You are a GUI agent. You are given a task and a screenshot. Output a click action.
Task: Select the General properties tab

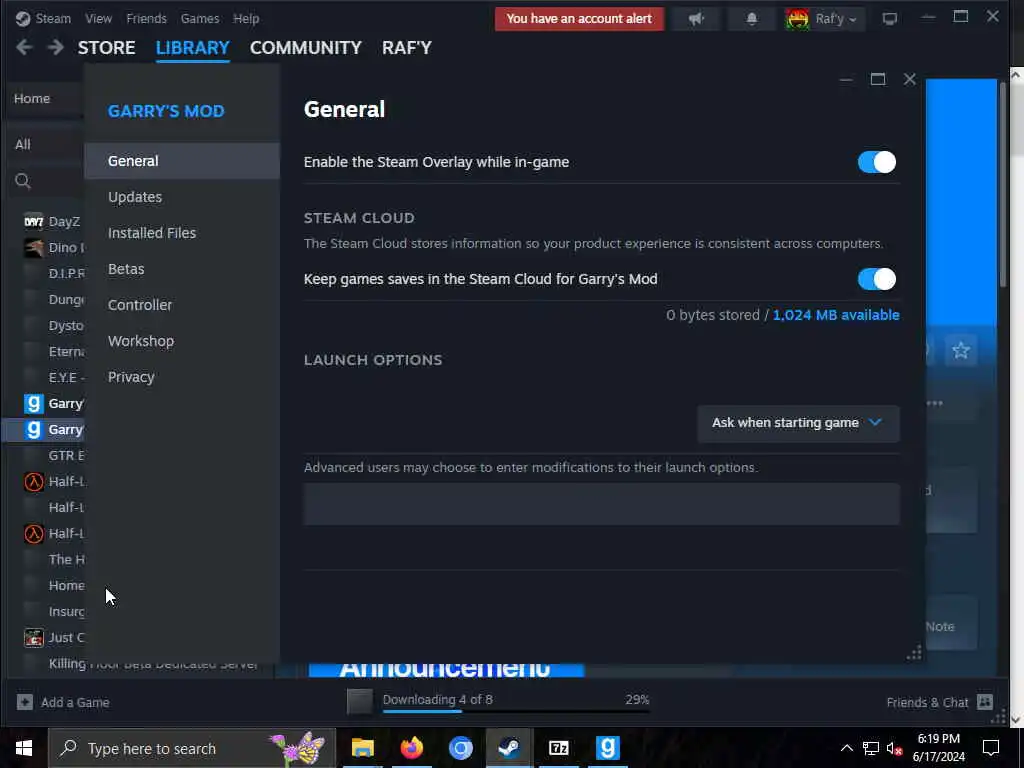182,161
